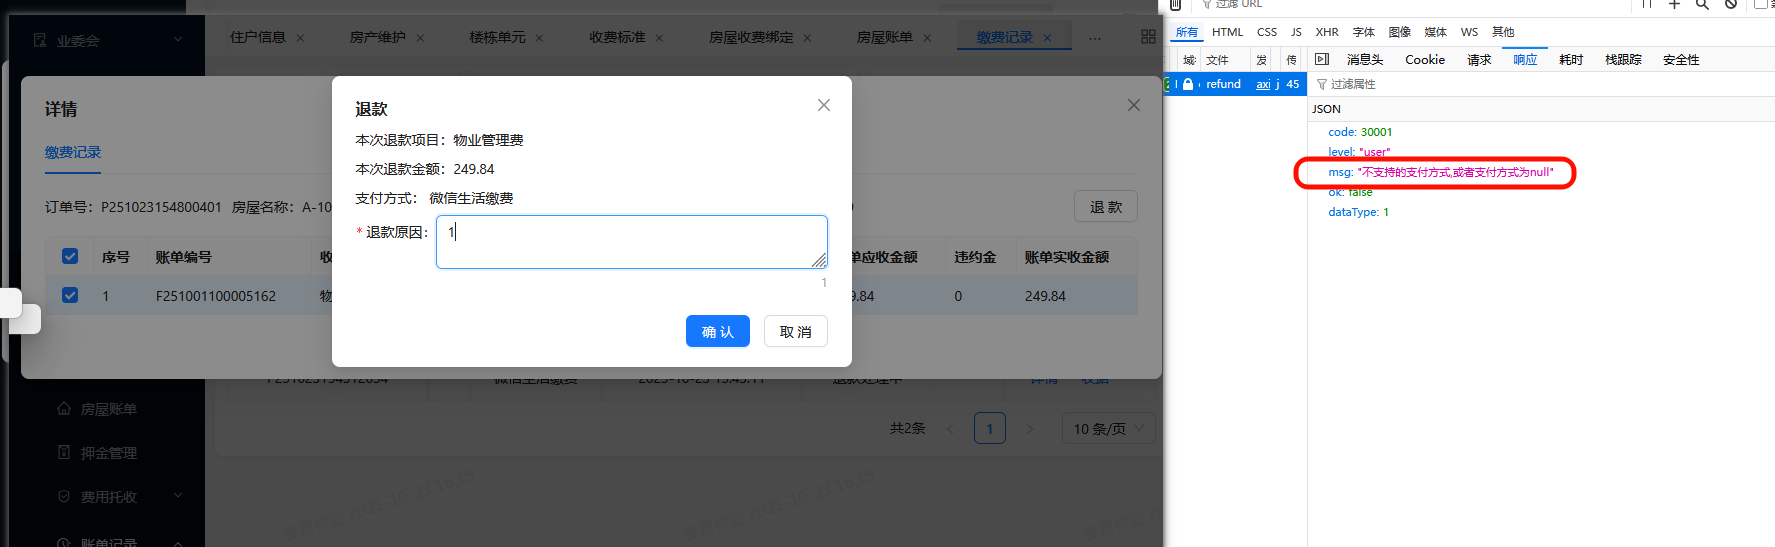Click the devtools search magnifier icon

click(x=1702, y=4)
